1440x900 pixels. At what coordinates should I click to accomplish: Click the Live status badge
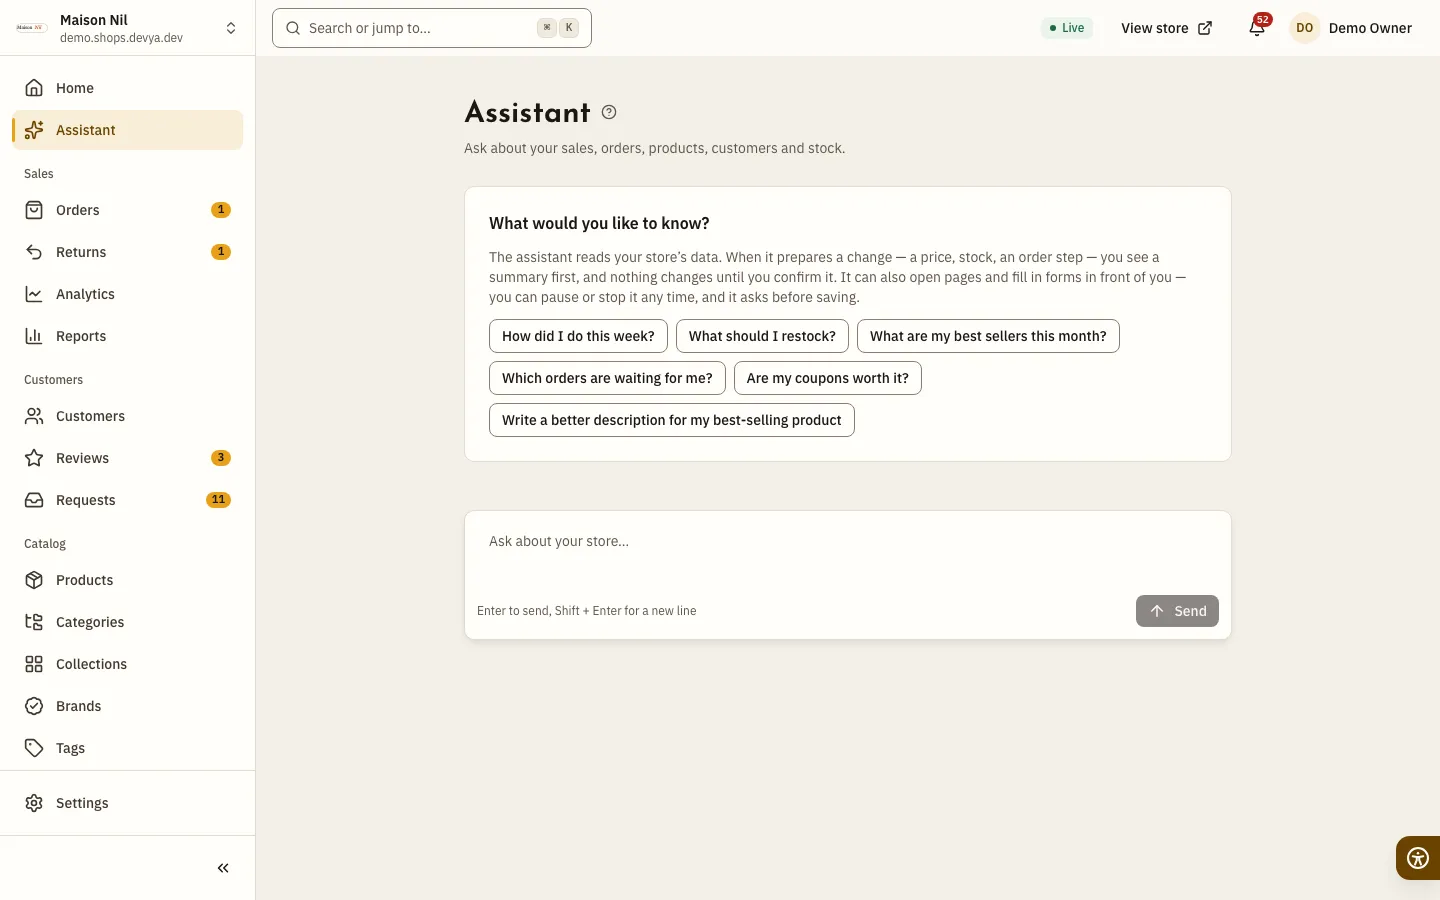coord(1067,28)
